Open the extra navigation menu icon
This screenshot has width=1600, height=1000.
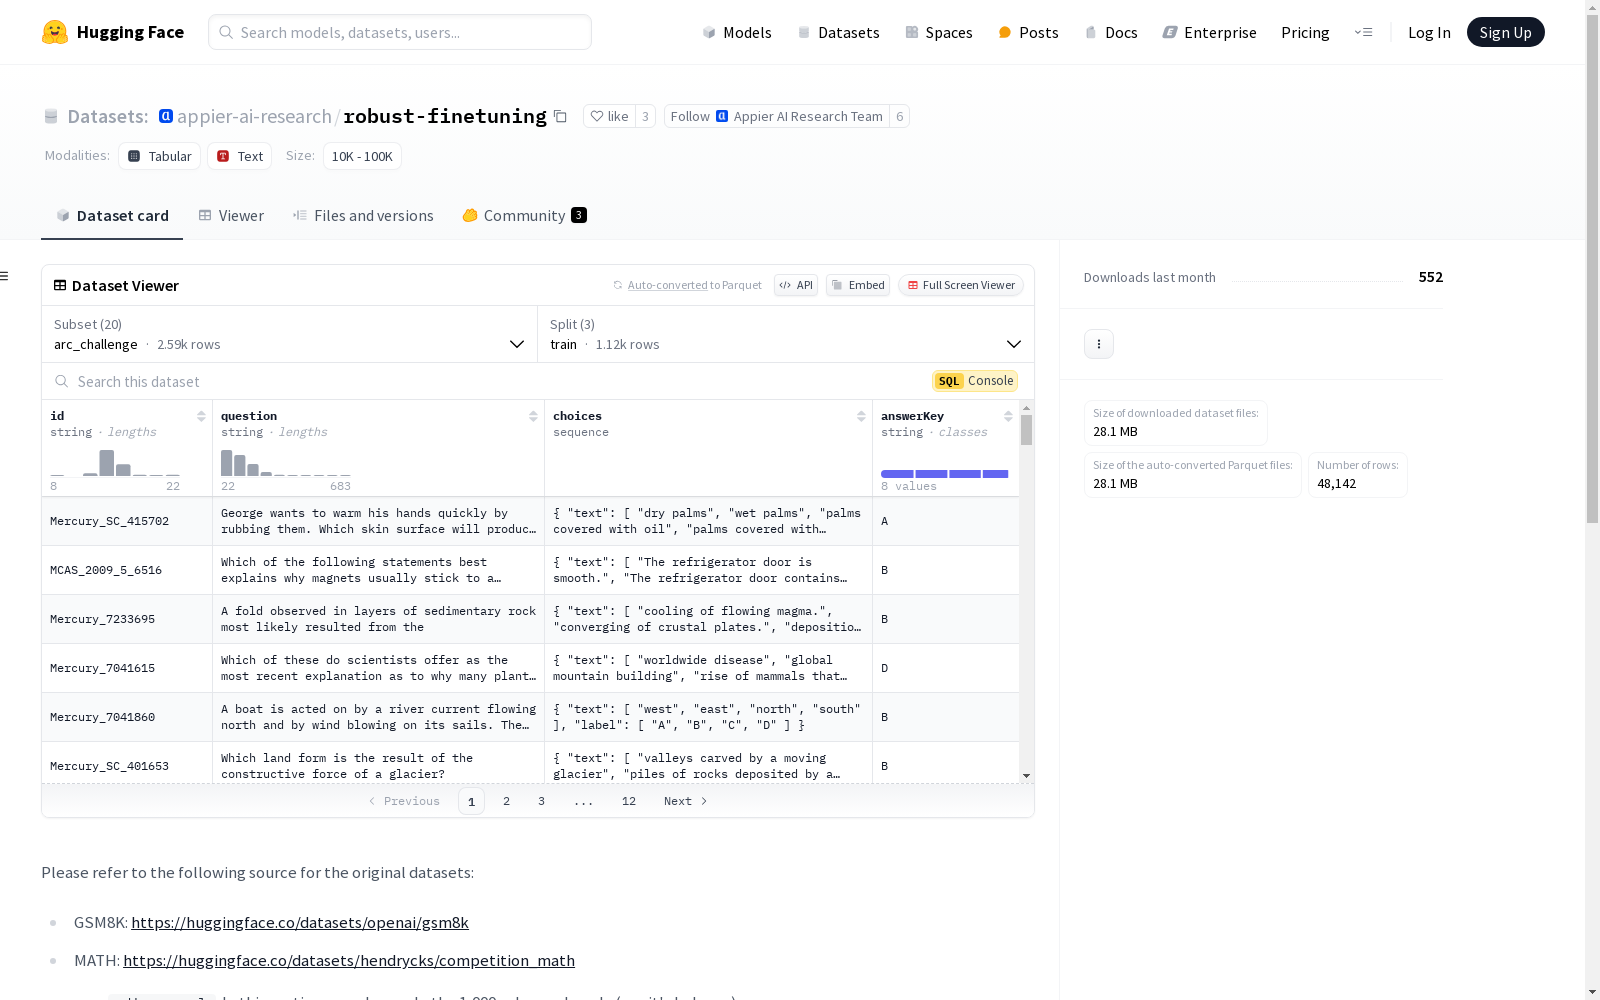1363,32
